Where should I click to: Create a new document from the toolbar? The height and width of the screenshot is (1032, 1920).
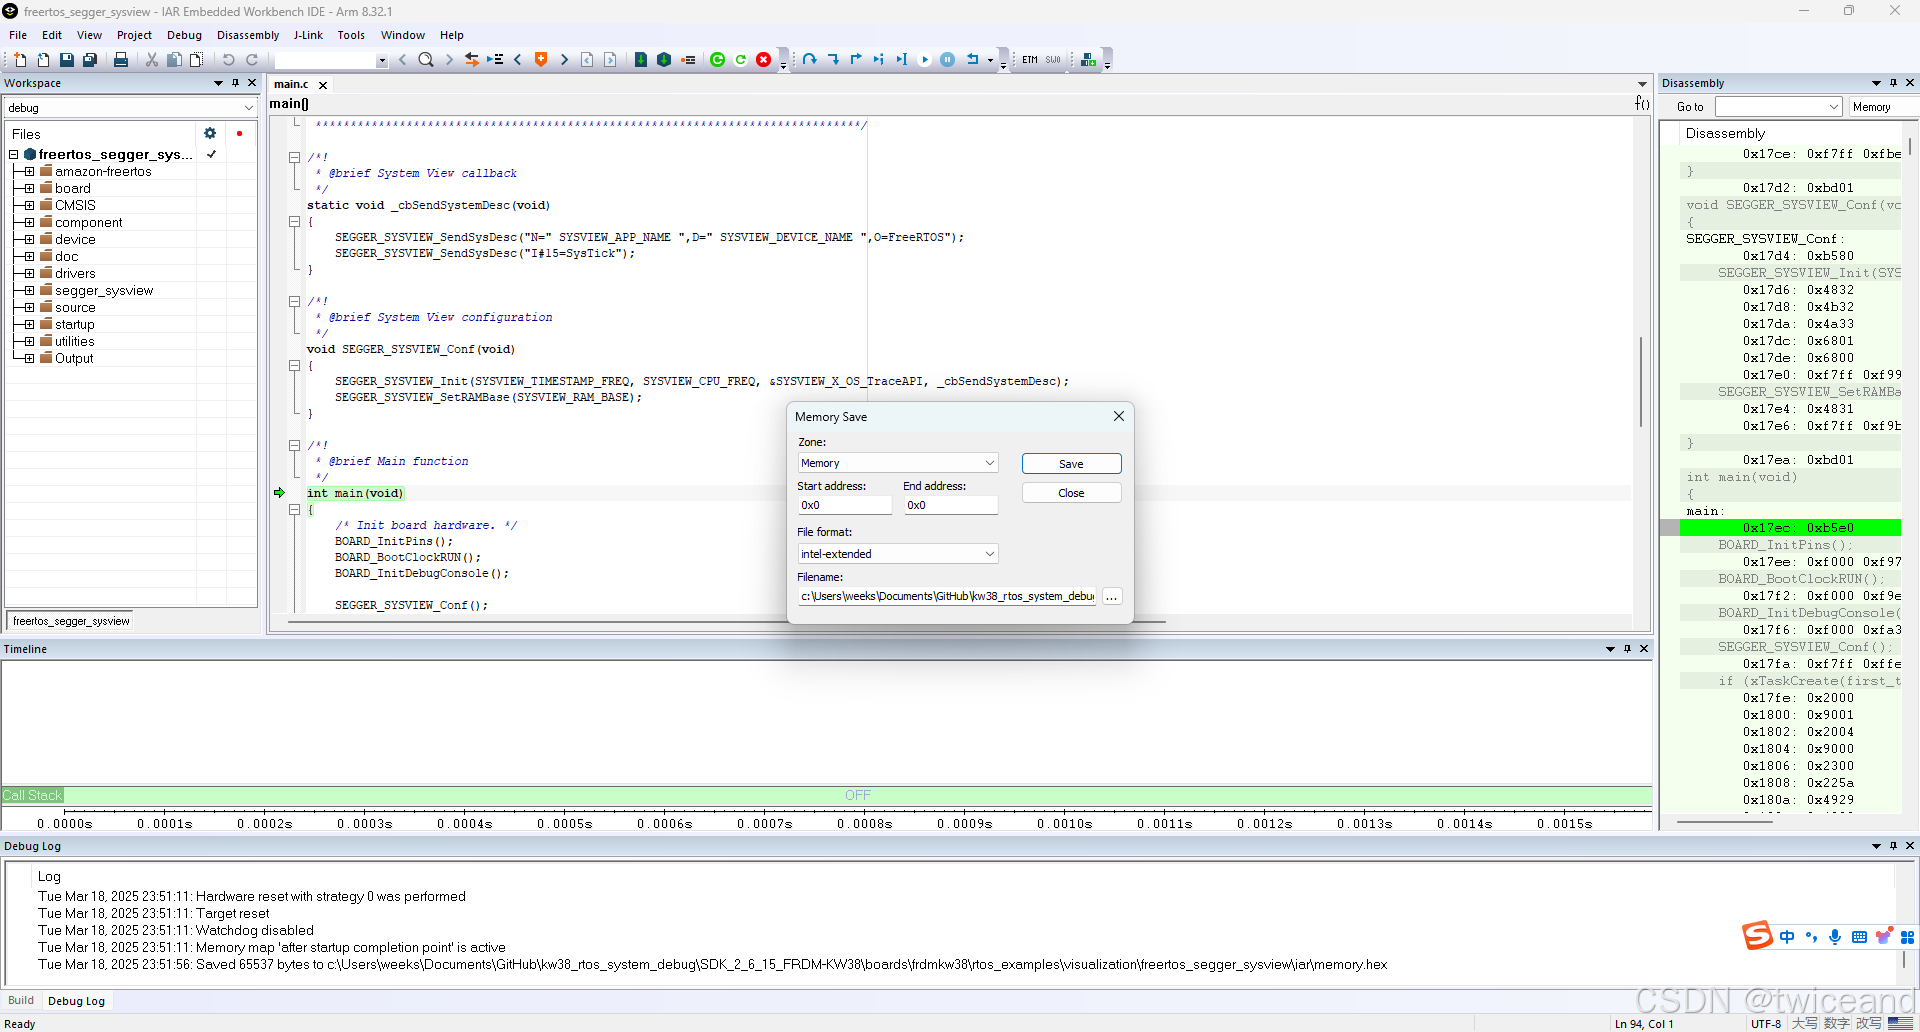[20, 60]
